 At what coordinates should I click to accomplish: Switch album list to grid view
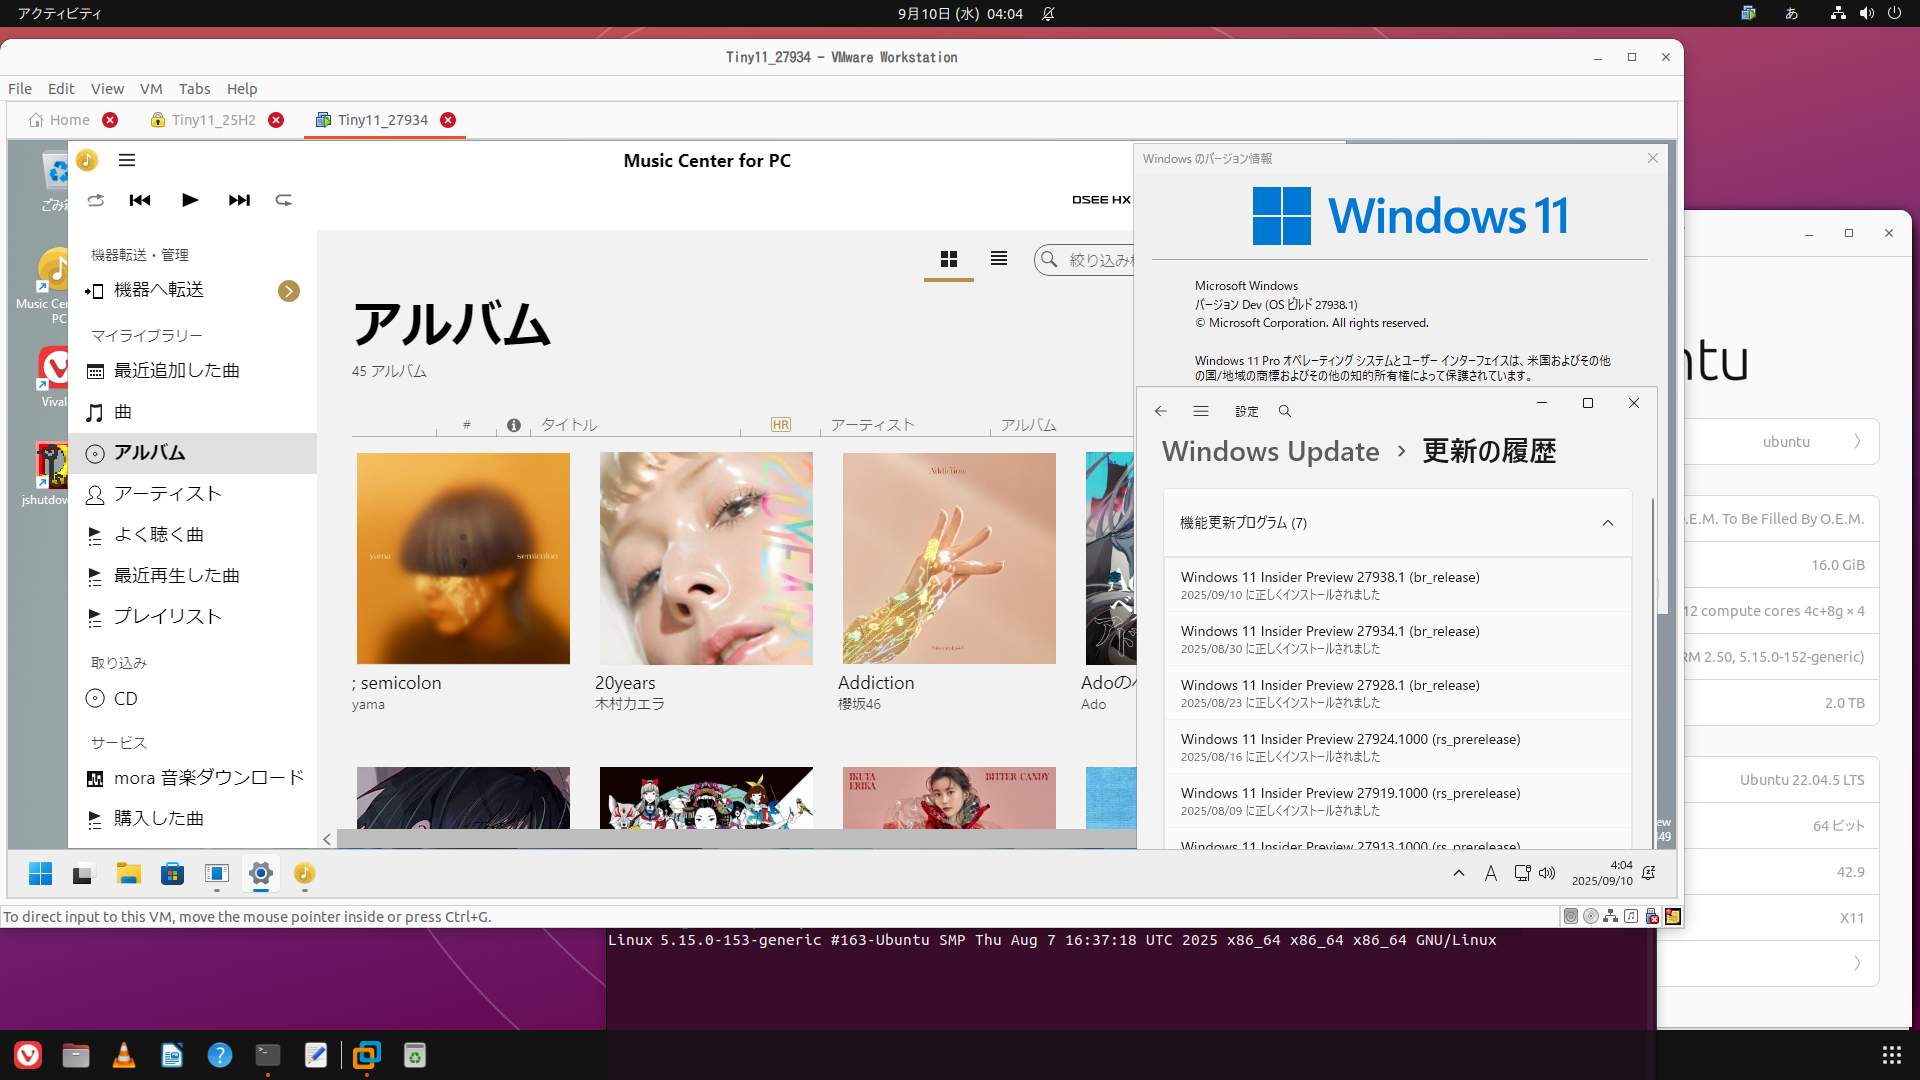click(949, 259)
